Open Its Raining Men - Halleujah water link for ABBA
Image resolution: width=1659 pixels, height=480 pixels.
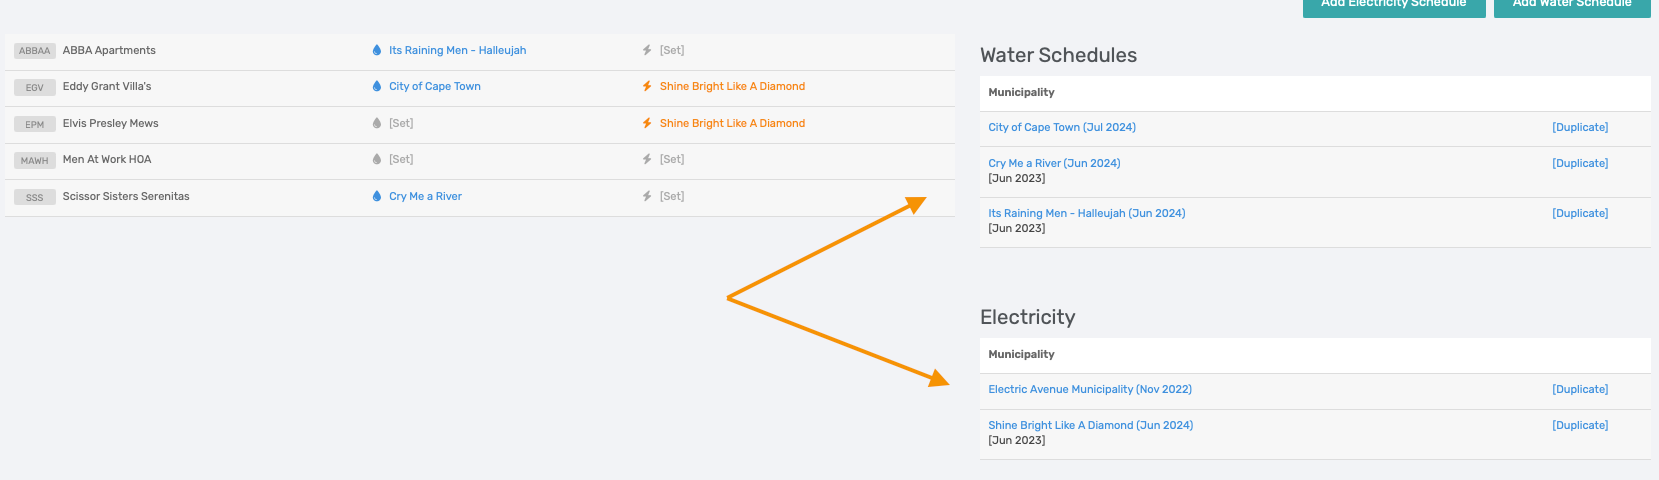coord(457,50)
